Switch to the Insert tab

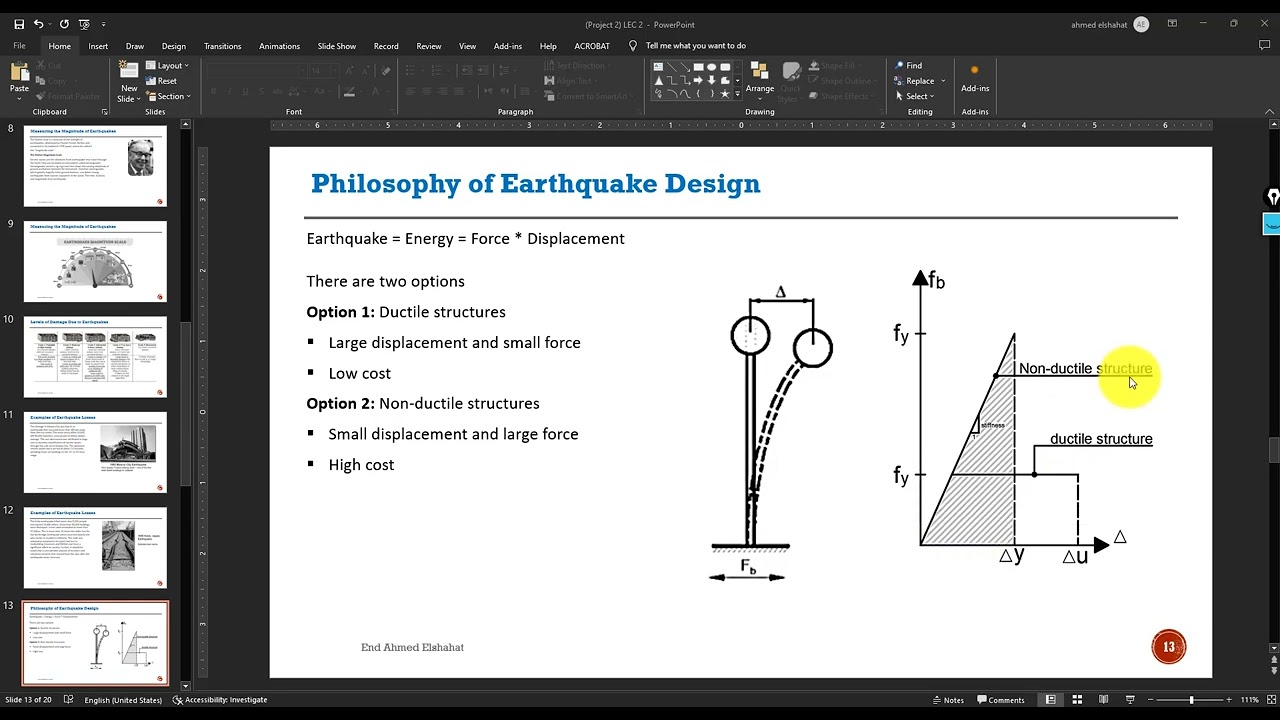click(x=98, y=46)
